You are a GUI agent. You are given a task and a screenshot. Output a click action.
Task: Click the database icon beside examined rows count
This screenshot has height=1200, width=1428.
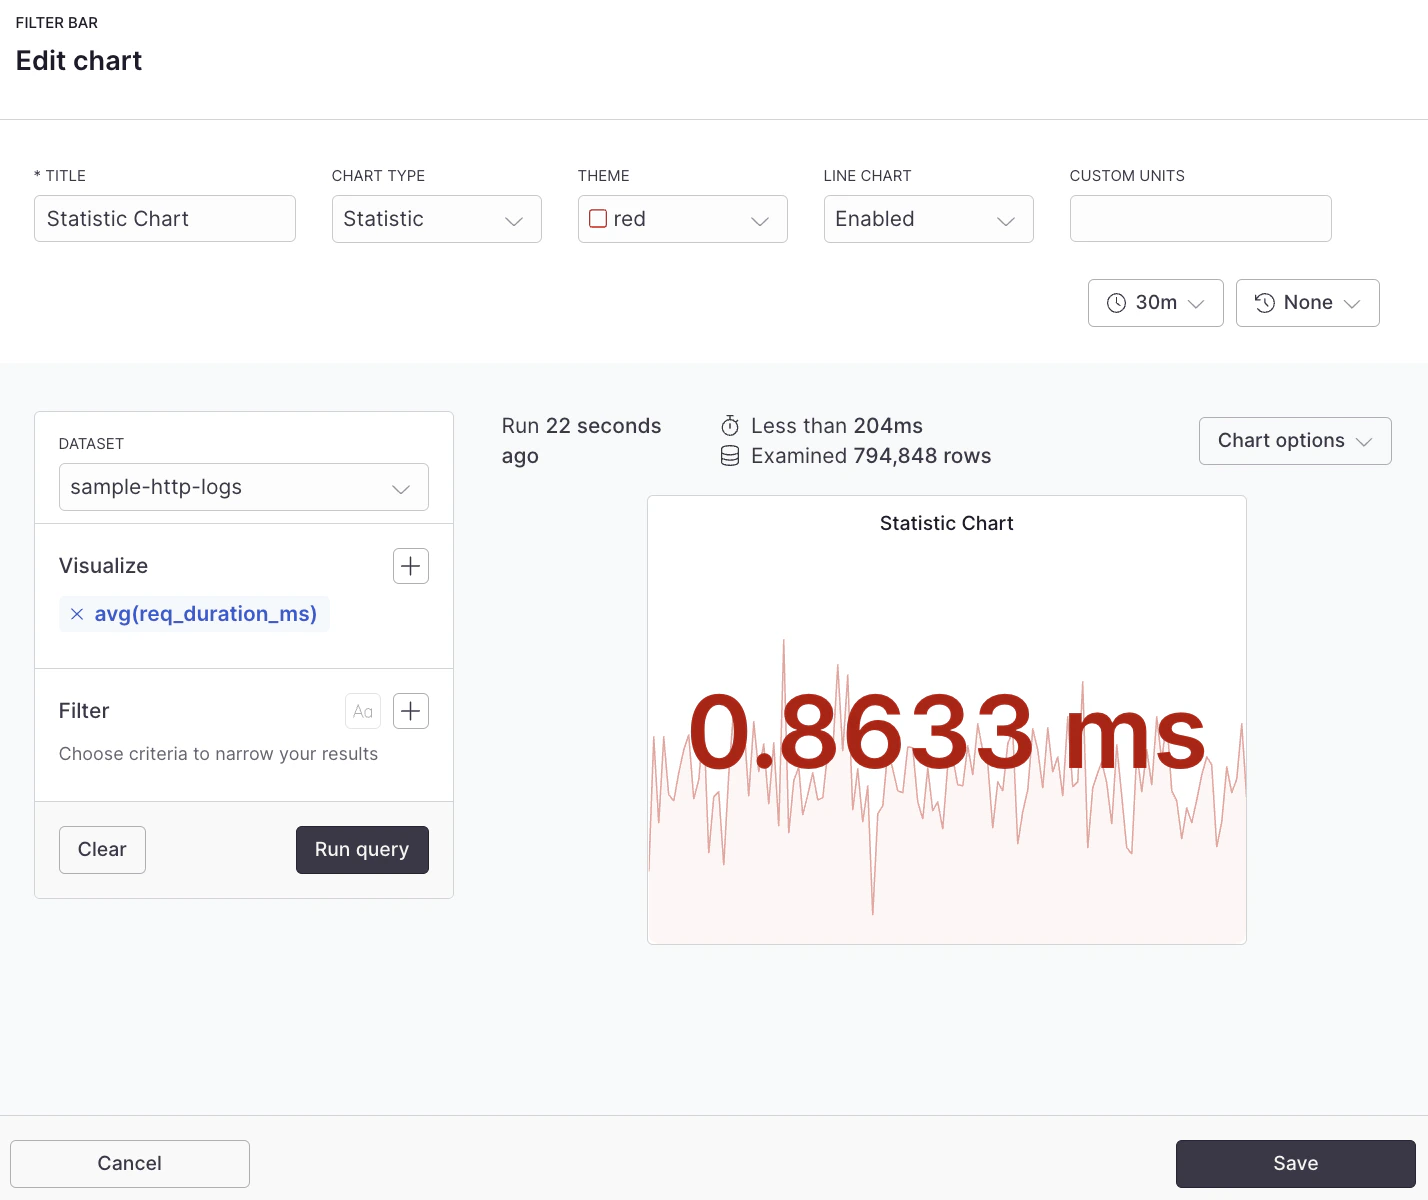[730, 455]
